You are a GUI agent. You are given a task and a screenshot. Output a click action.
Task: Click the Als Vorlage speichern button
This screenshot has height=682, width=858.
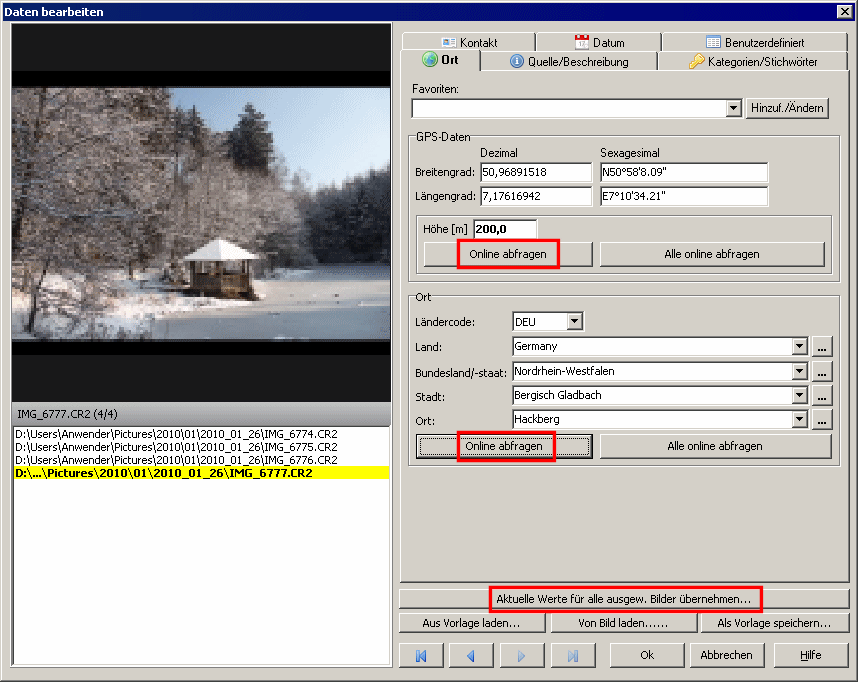click(774, 623)
